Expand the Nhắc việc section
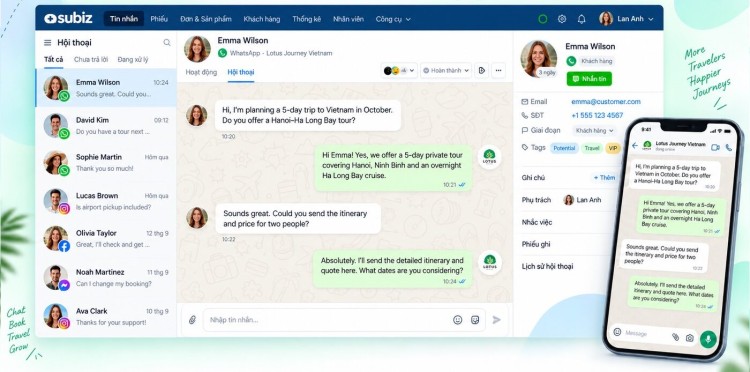Screen dimensions: 750x372 coord(537,222)
